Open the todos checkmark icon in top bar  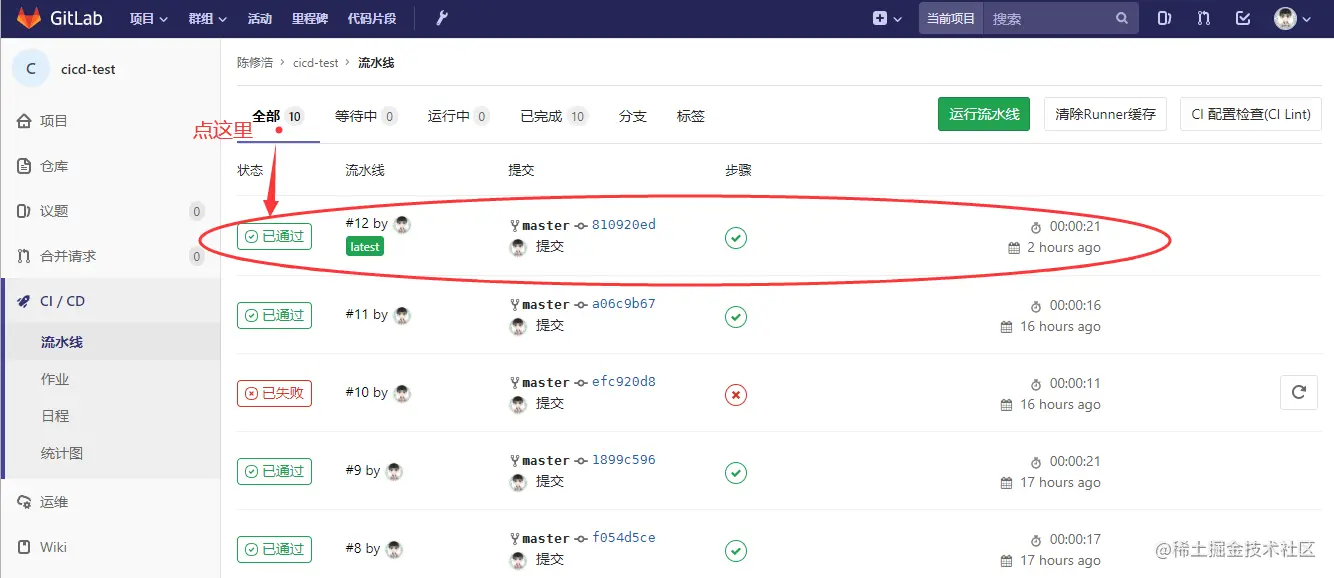[x=1243, y=18]
